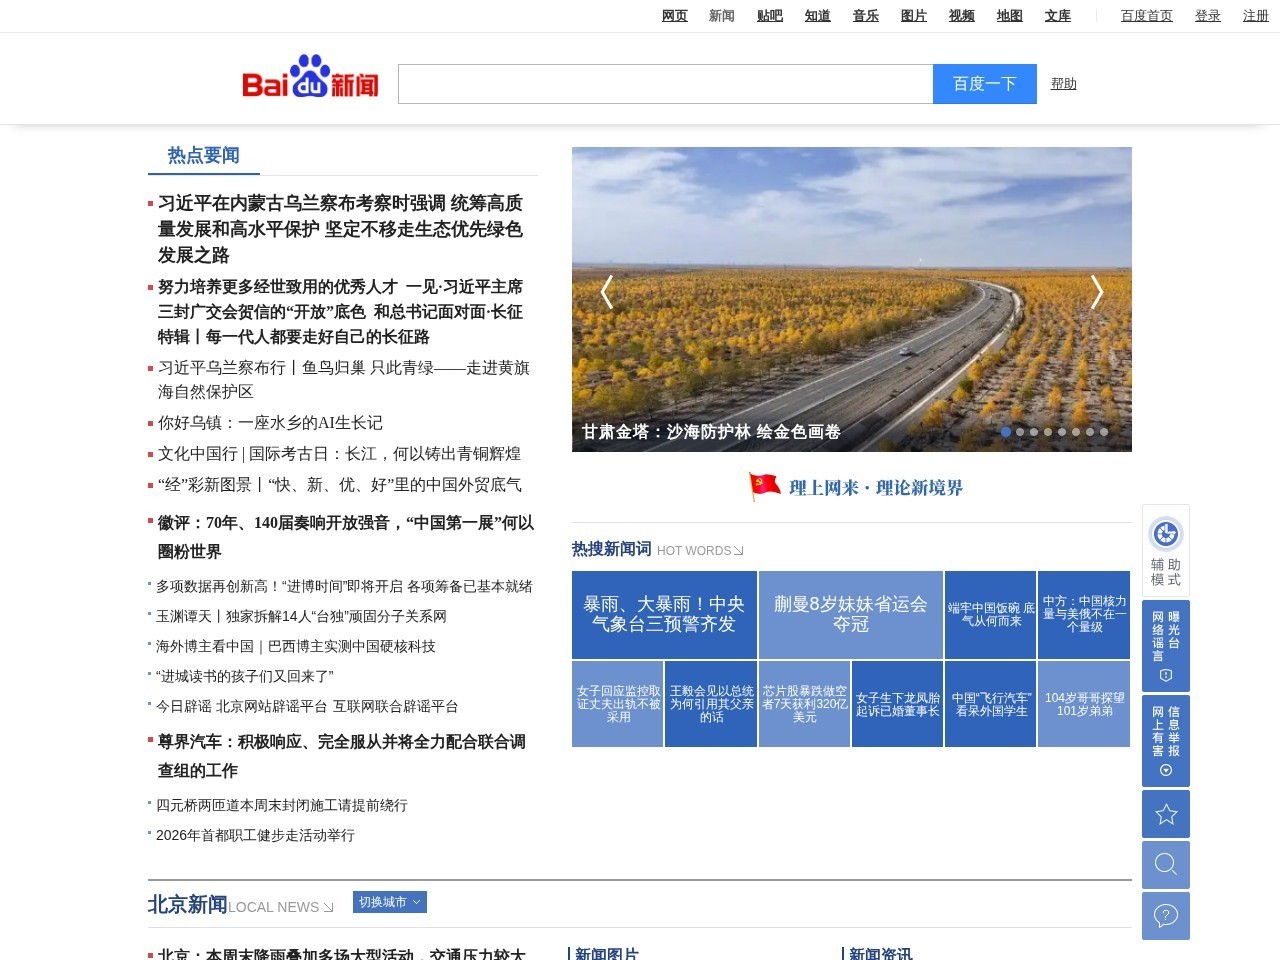Image resolution: width=1280 pixels, height=960 pixels.
Task: Open the 知道 tab in top navigation
Action: coord(818,16)
